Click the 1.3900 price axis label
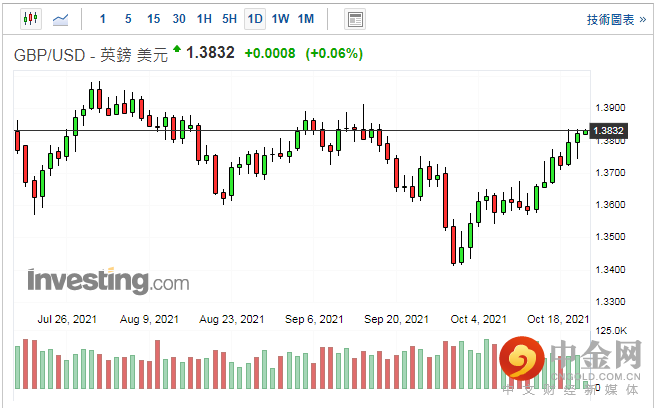The width and height of the screenshot is (656, 408). point(610,108)
